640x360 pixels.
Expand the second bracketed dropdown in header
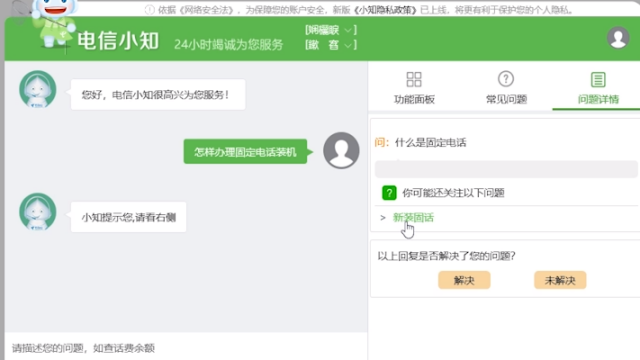(x=331, y=44)
